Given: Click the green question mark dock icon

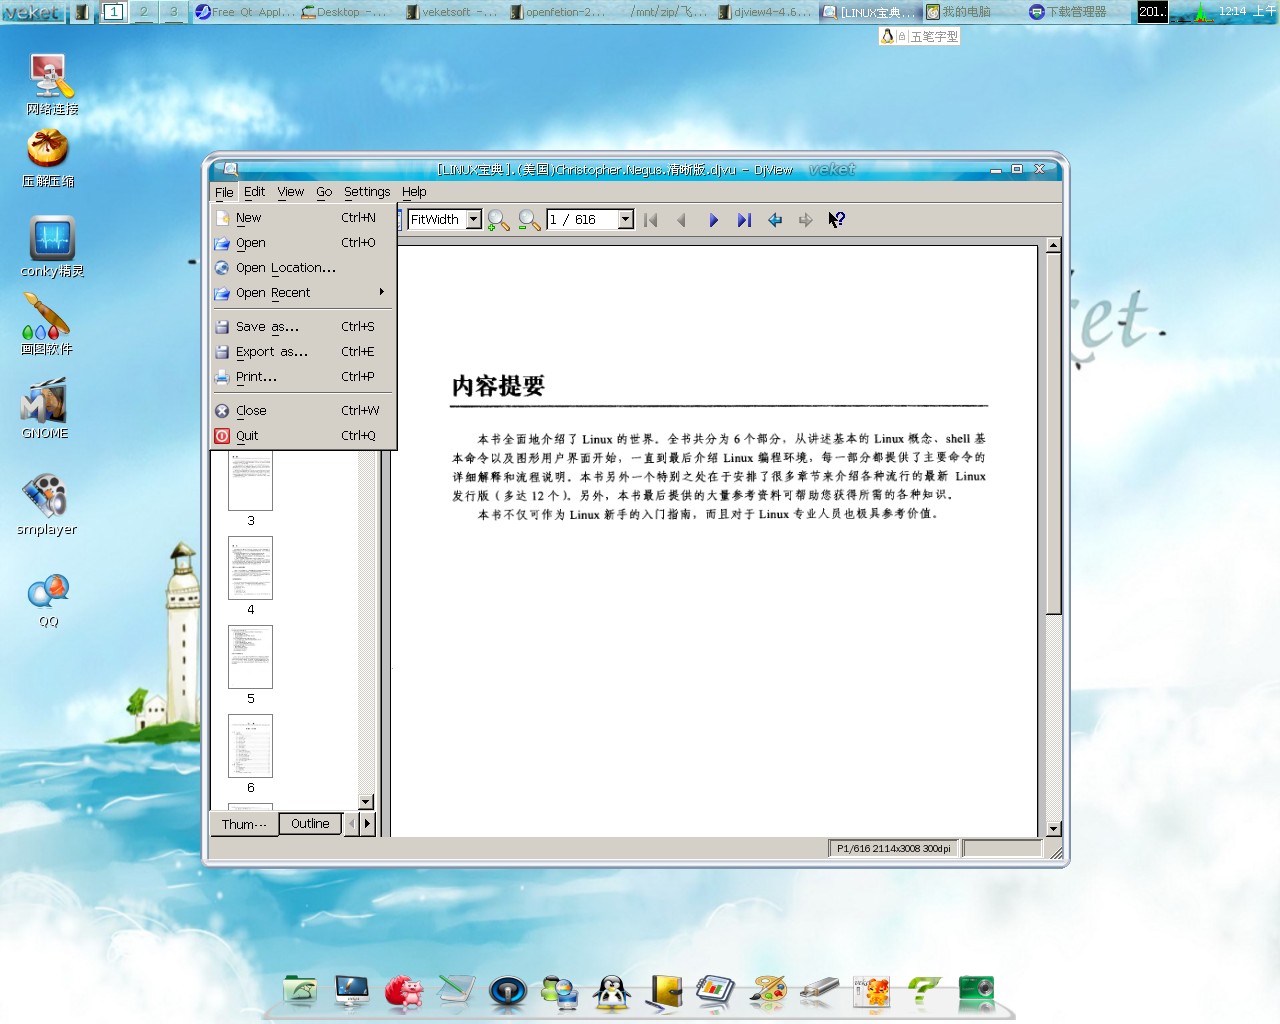Looking at the screenshot, I should click(924, 992).
